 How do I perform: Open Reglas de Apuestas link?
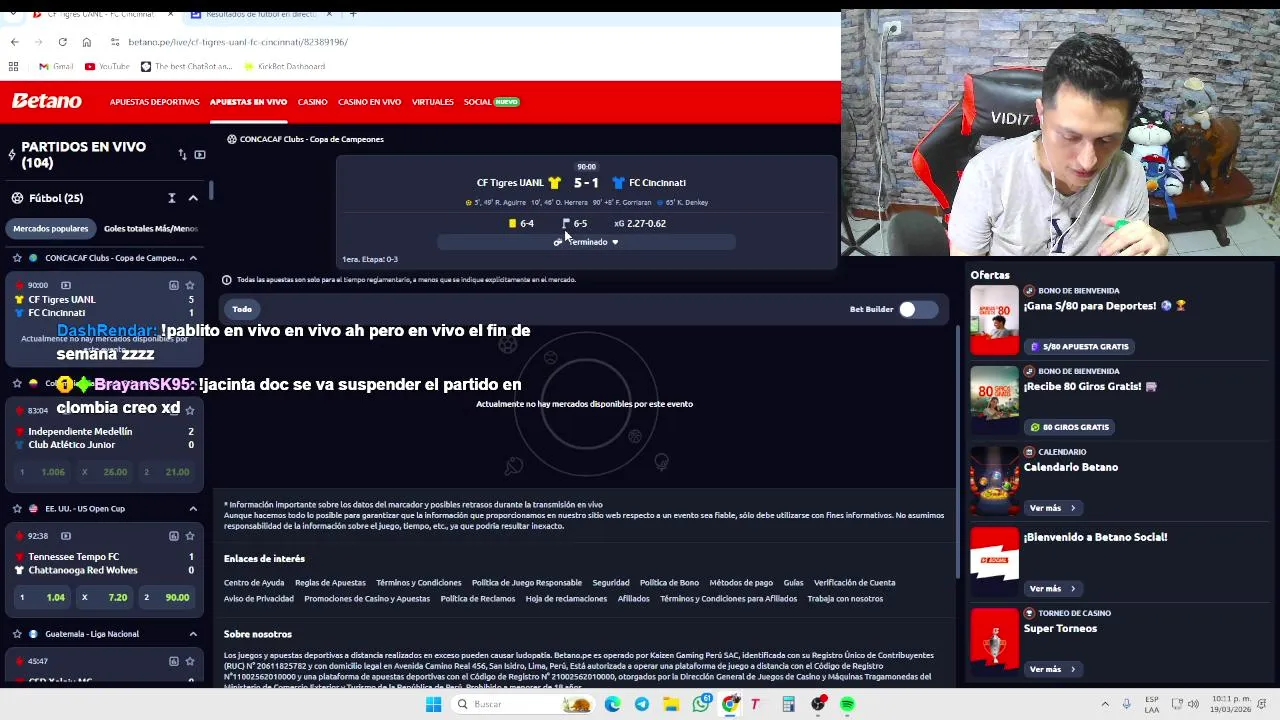(x=330, y=582)
